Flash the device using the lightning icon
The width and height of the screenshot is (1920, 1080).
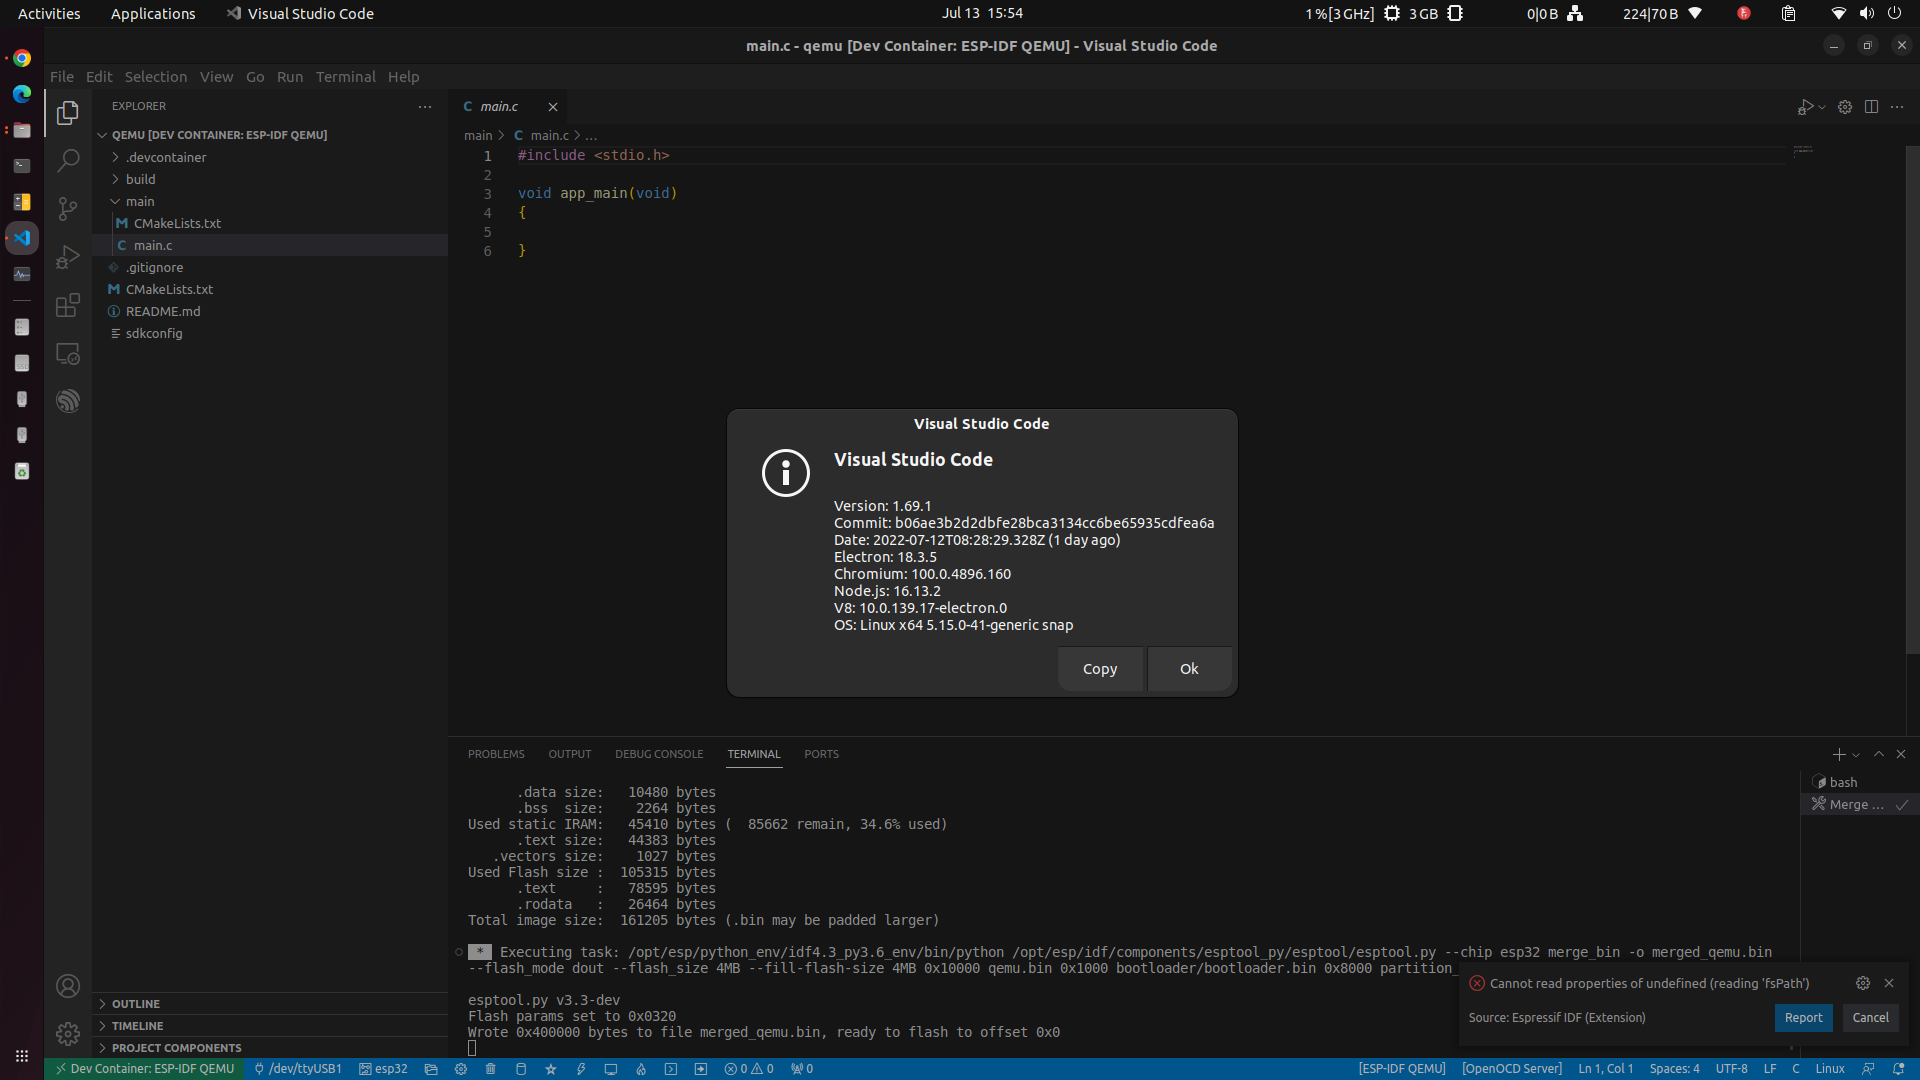pyautogui.click(x=581, y=1069)
